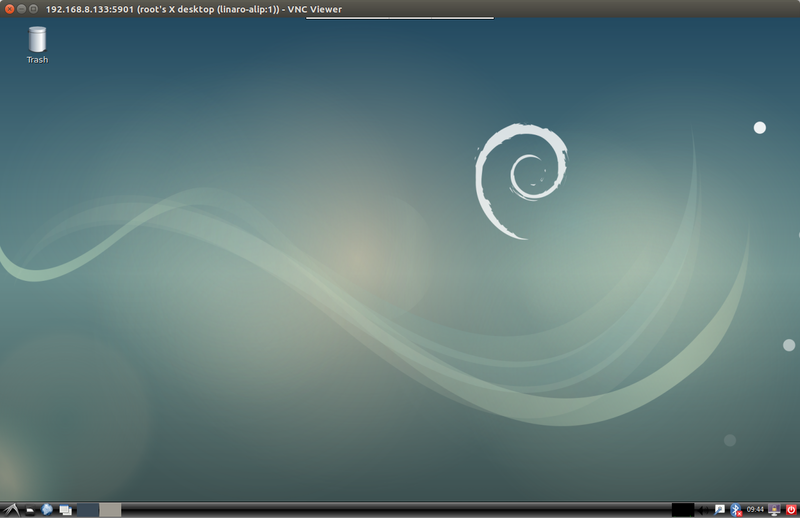Click the Debian swirl logo on wallpaper
Screen dimensions: 800x518
(x=520, y=180)
